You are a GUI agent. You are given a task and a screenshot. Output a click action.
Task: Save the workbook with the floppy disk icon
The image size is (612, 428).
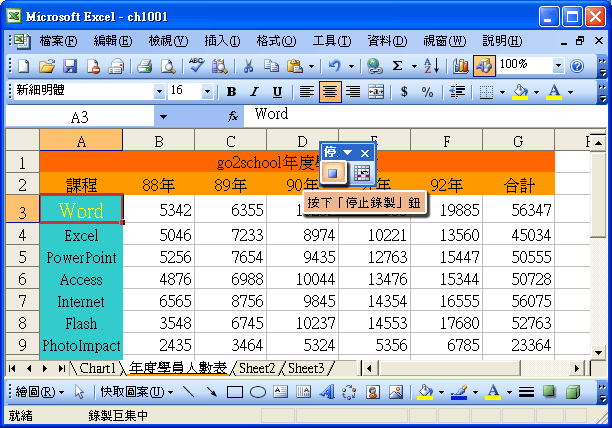(70, 66)
